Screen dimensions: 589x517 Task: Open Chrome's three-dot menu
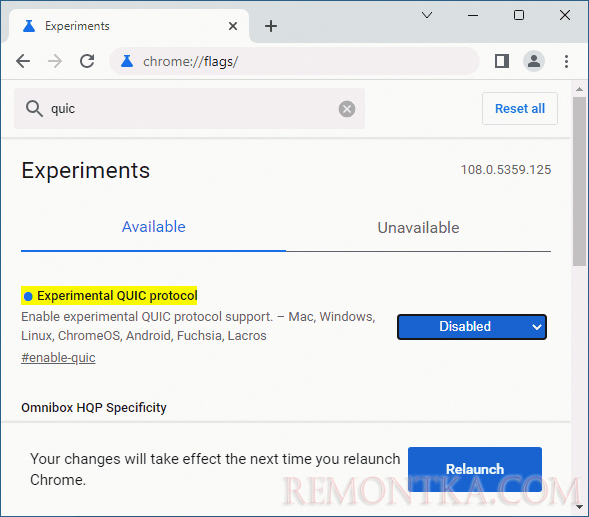pyautogui.click(x=566, y=61)
